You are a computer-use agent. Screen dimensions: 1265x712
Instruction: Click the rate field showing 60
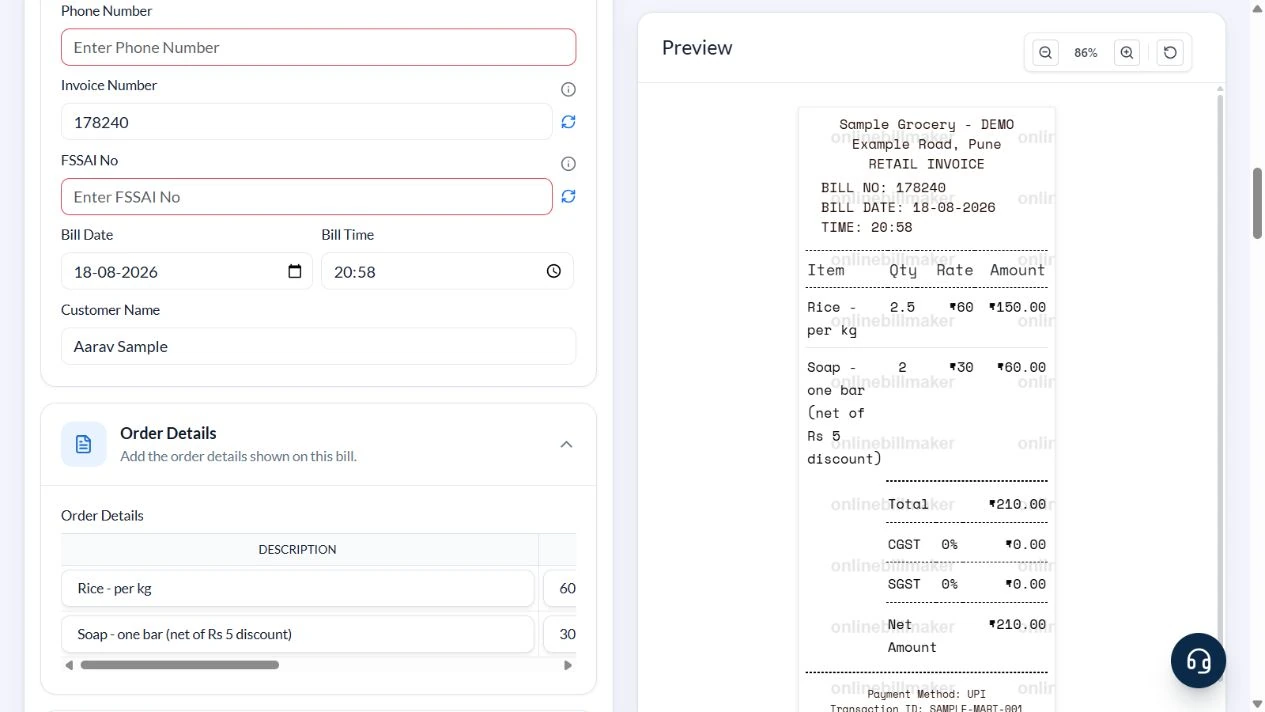[x=561, y=588]
